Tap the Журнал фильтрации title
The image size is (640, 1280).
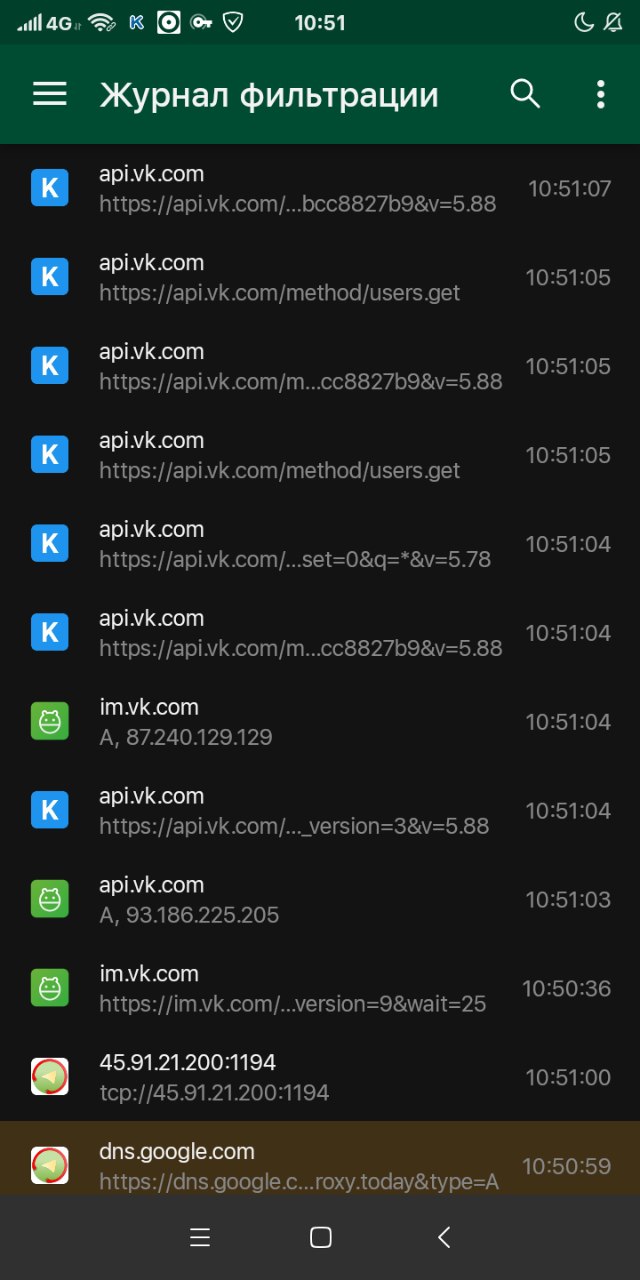pyautogui.click(x=269, y=95)
